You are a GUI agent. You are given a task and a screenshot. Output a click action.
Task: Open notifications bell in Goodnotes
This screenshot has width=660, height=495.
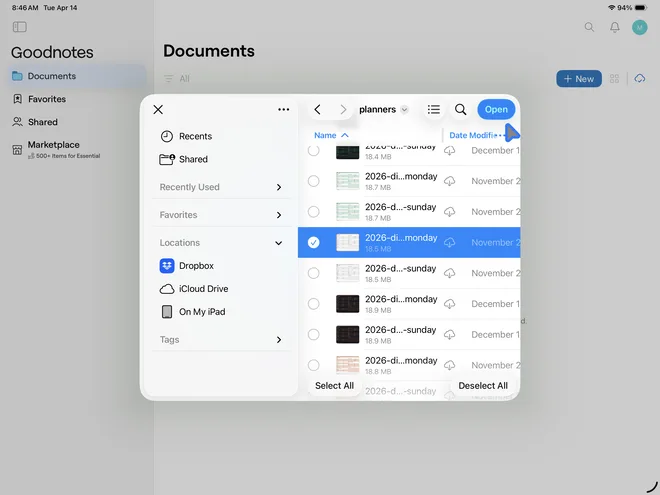(x=615, y=27)
